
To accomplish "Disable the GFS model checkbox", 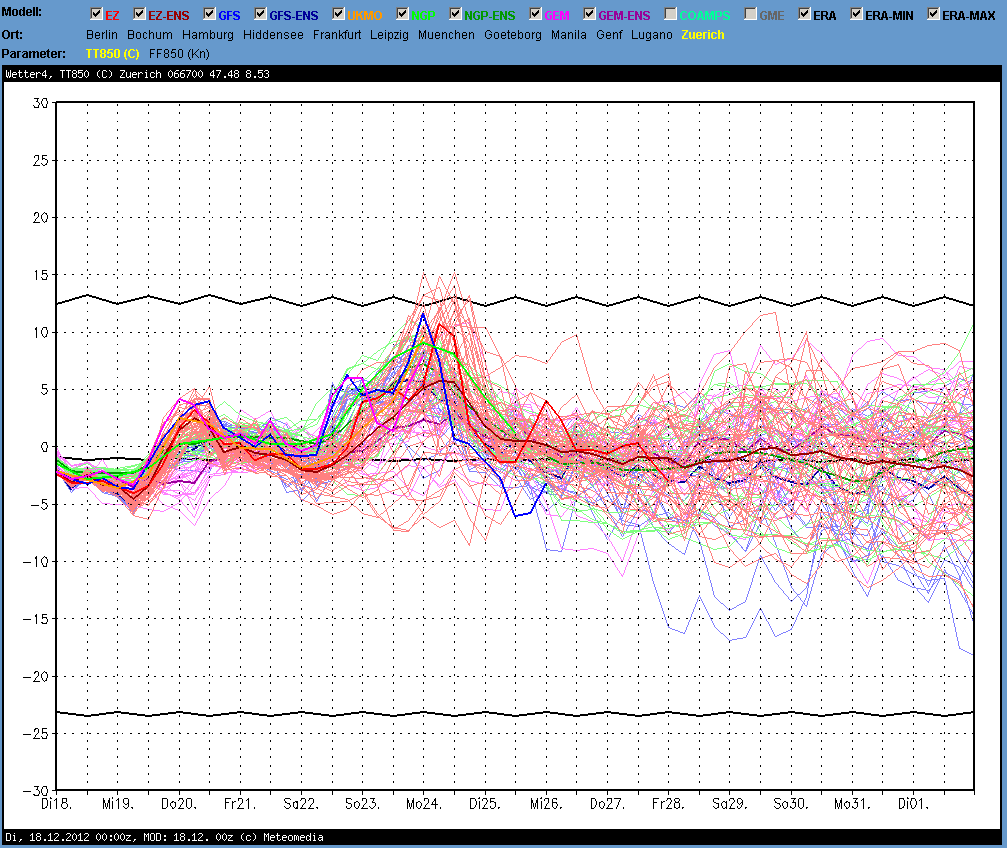I will pos(210,15).
